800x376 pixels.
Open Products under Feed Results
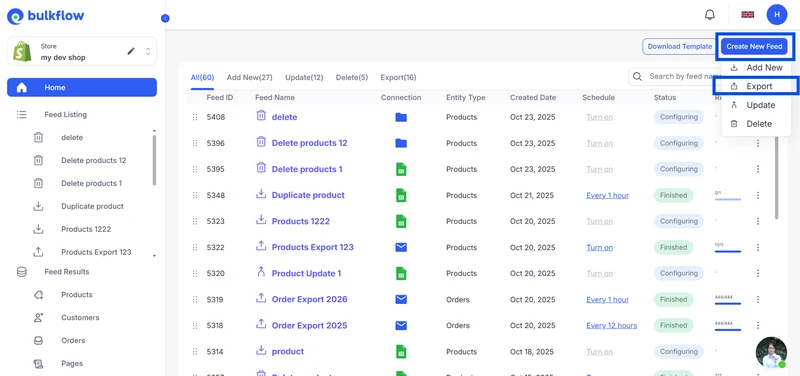pos(77,294)
